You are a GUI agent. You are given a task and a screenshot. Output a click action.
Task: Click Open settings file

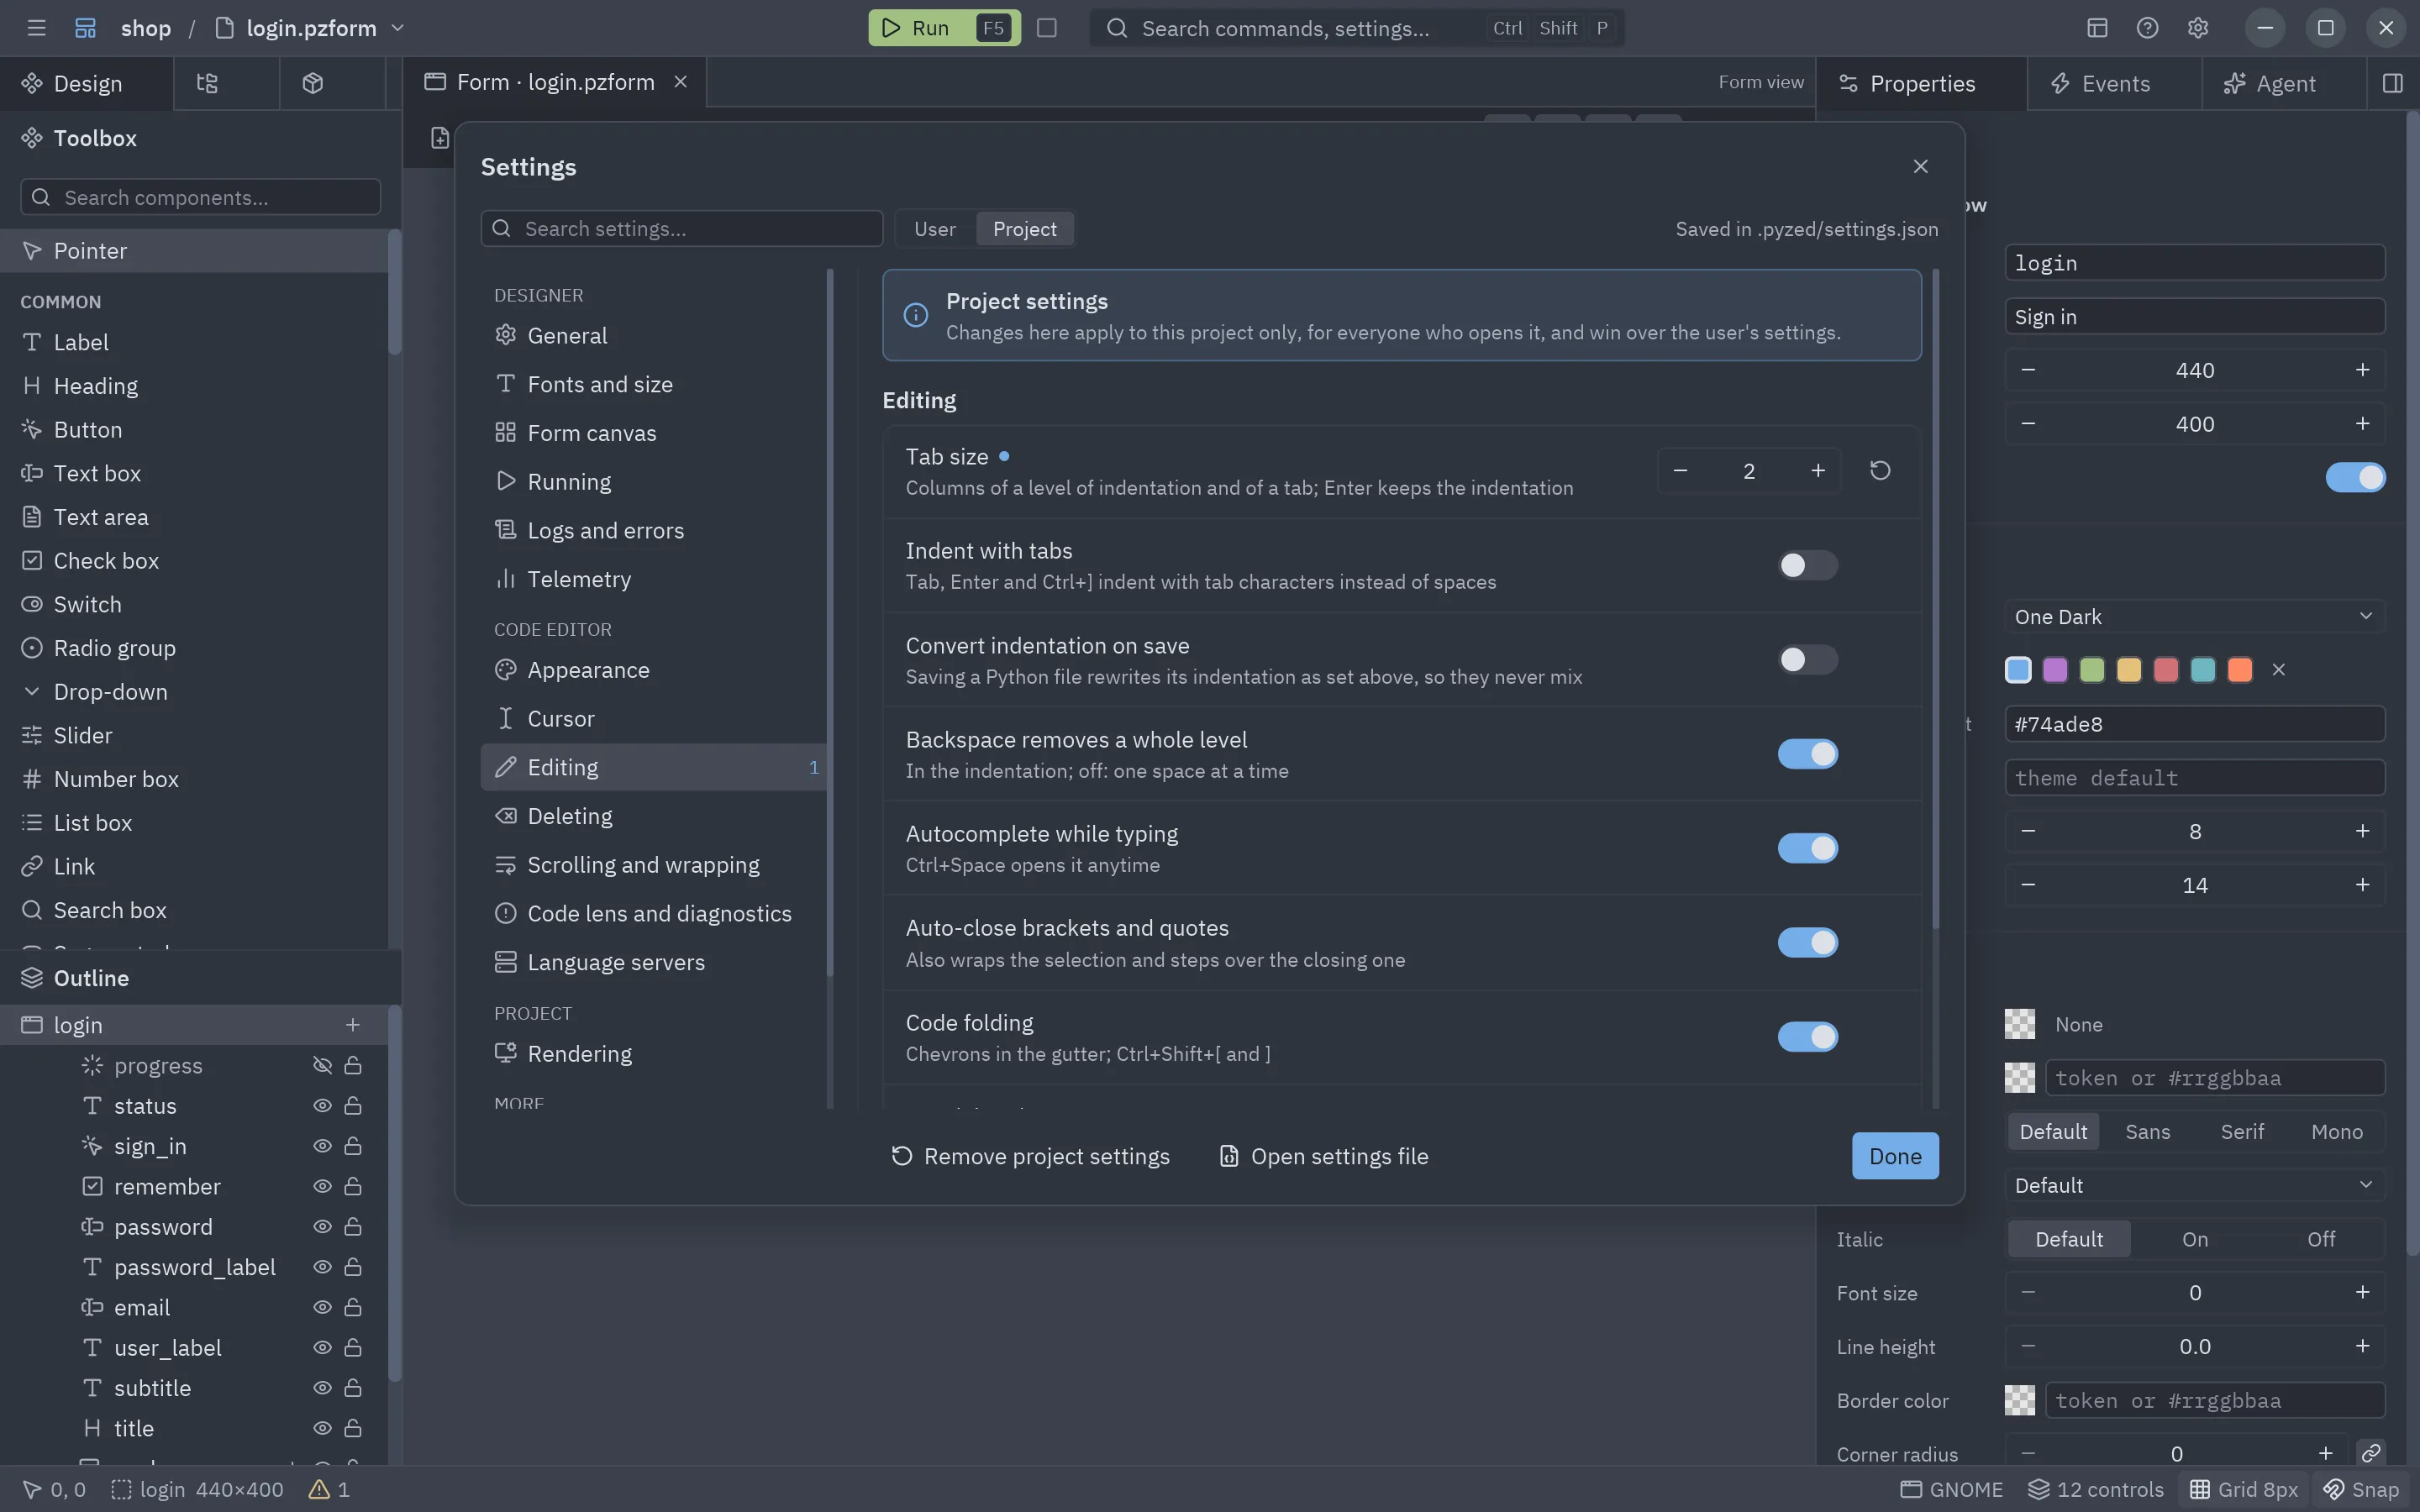[x=1323, y=1156]
